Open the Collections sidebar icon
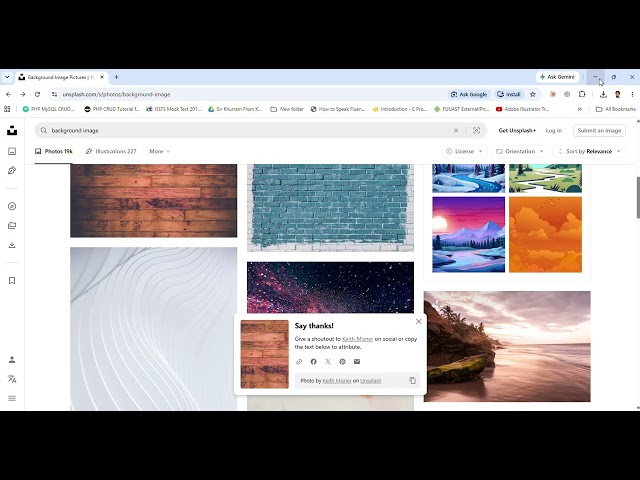The image size is (640, 480). [12, 225]
